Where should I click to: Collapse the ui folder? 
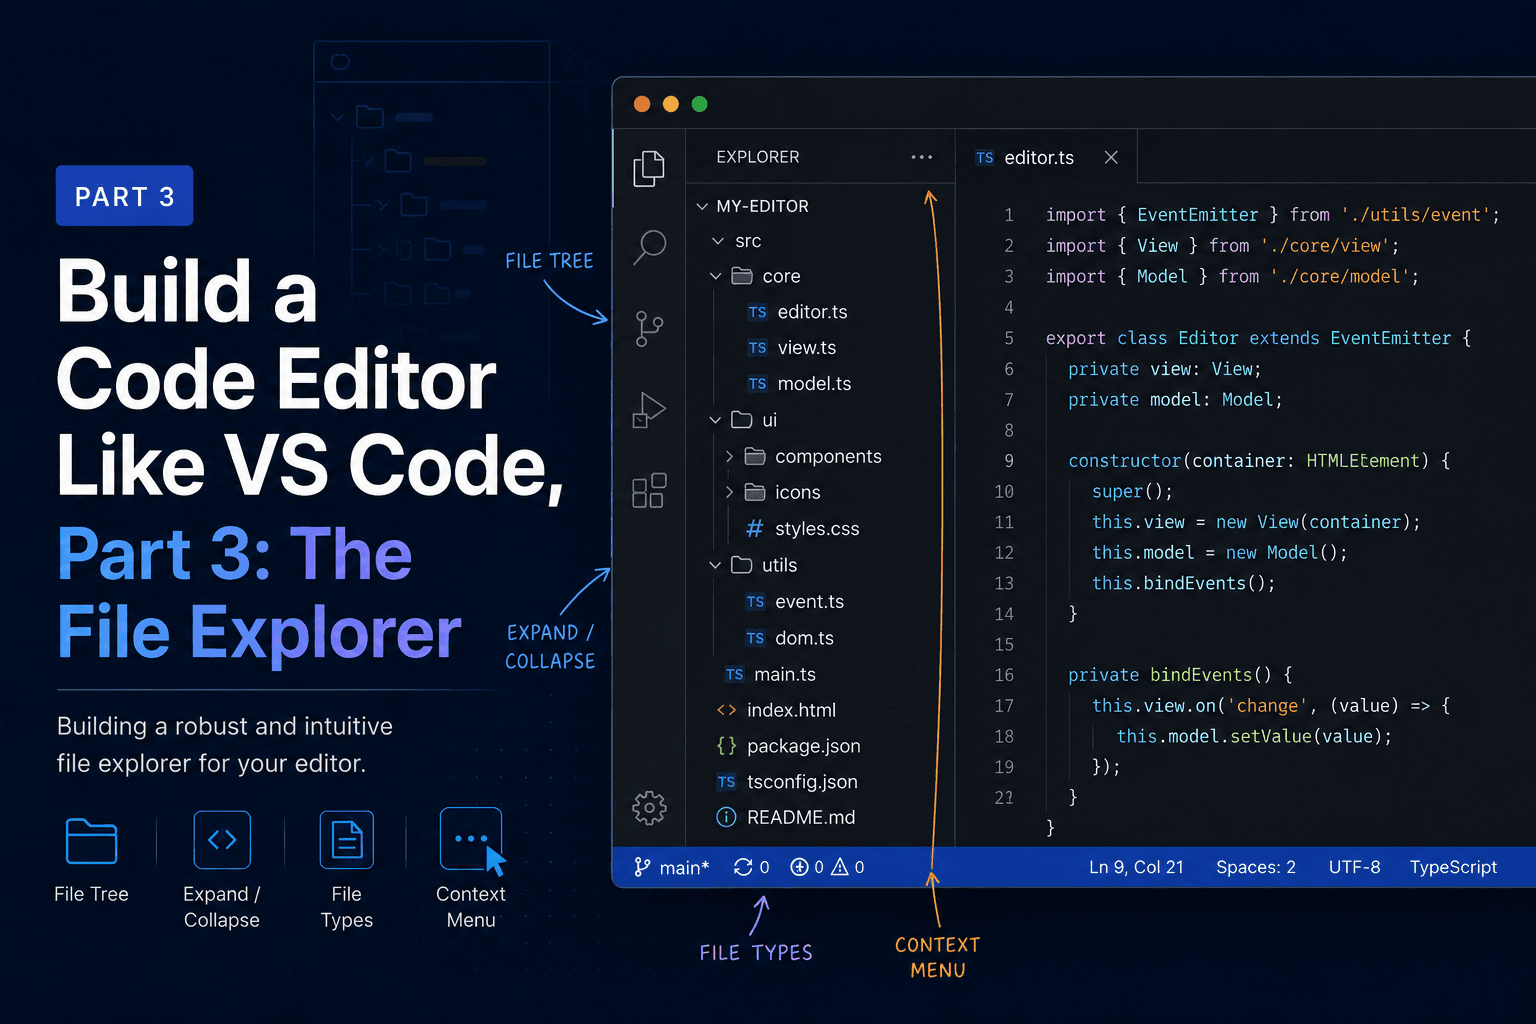pos(715,420)
